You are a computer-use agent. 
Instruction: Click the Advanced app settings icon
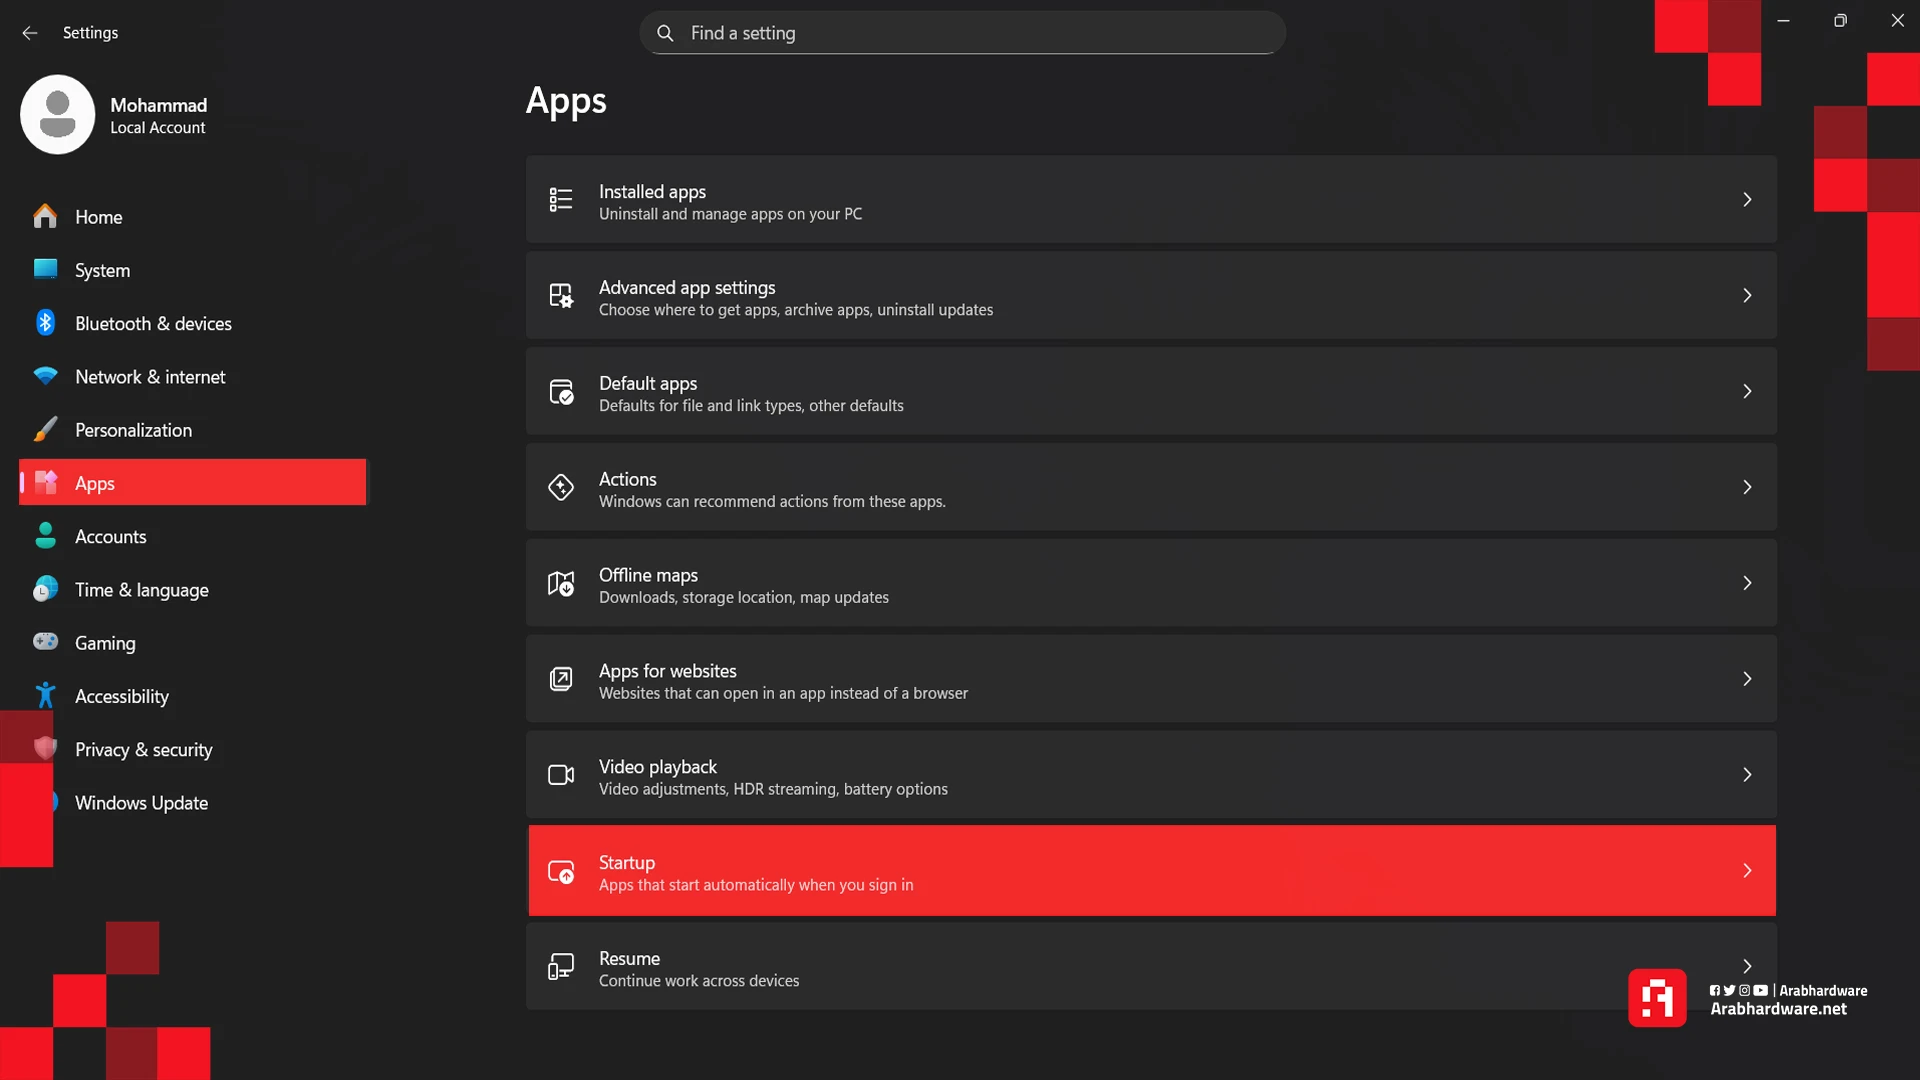tap(561, 296)
